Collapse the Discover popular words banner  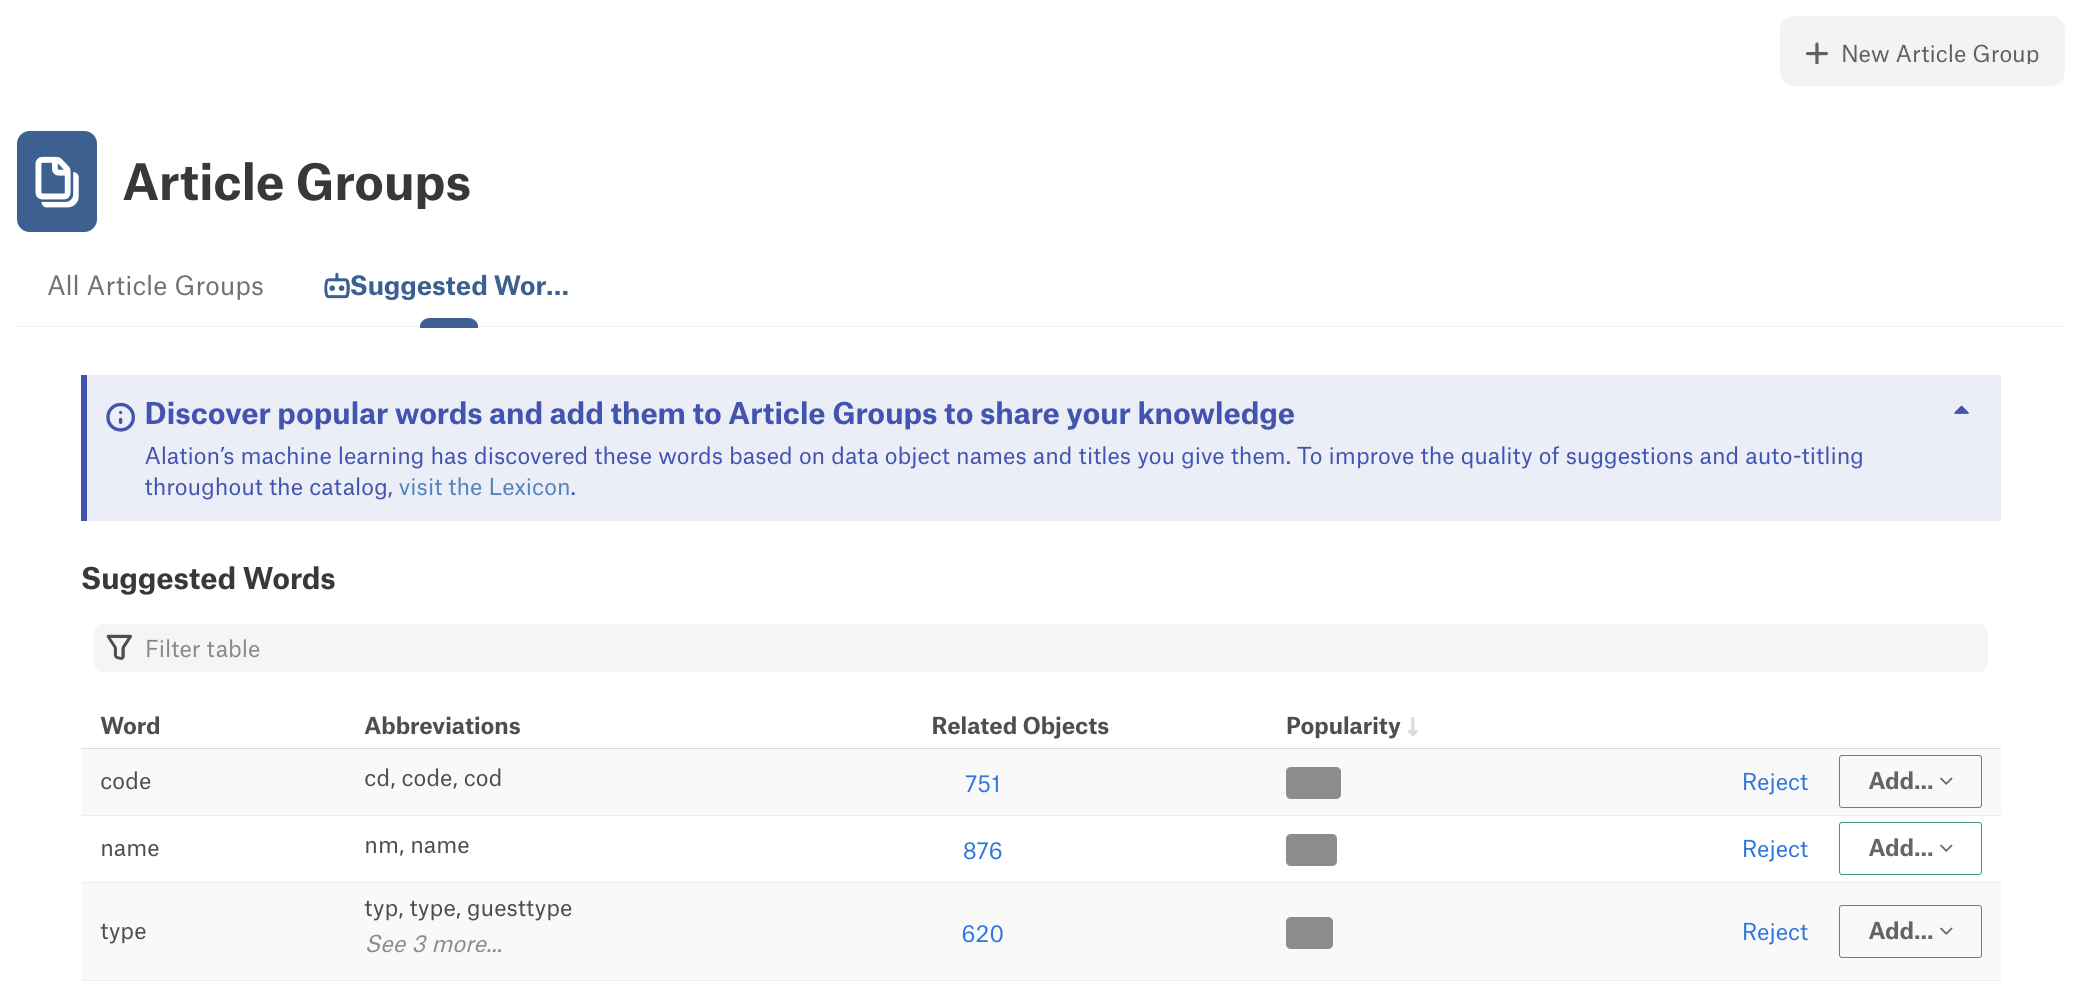tap(1961, 410)
